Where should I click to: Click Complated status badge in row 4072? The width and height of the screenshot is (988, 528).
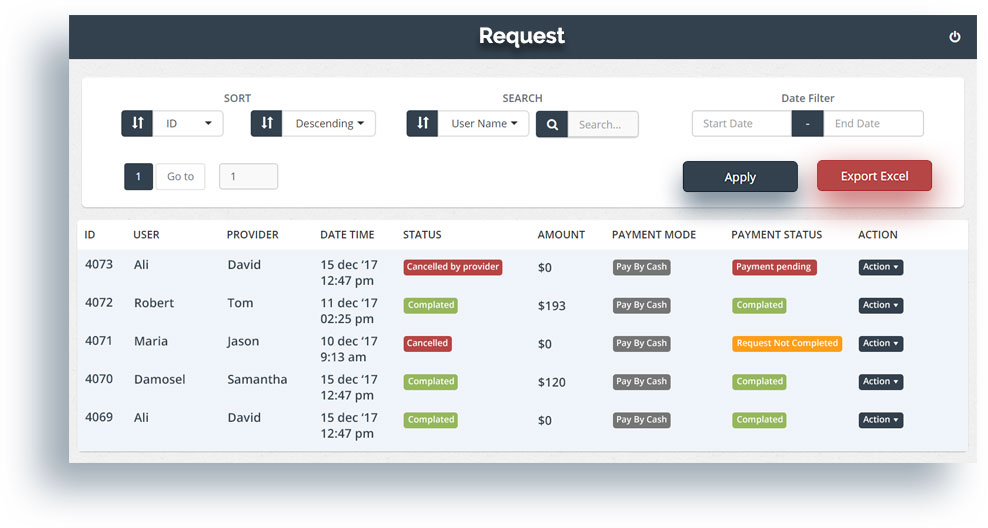(430, 305)
